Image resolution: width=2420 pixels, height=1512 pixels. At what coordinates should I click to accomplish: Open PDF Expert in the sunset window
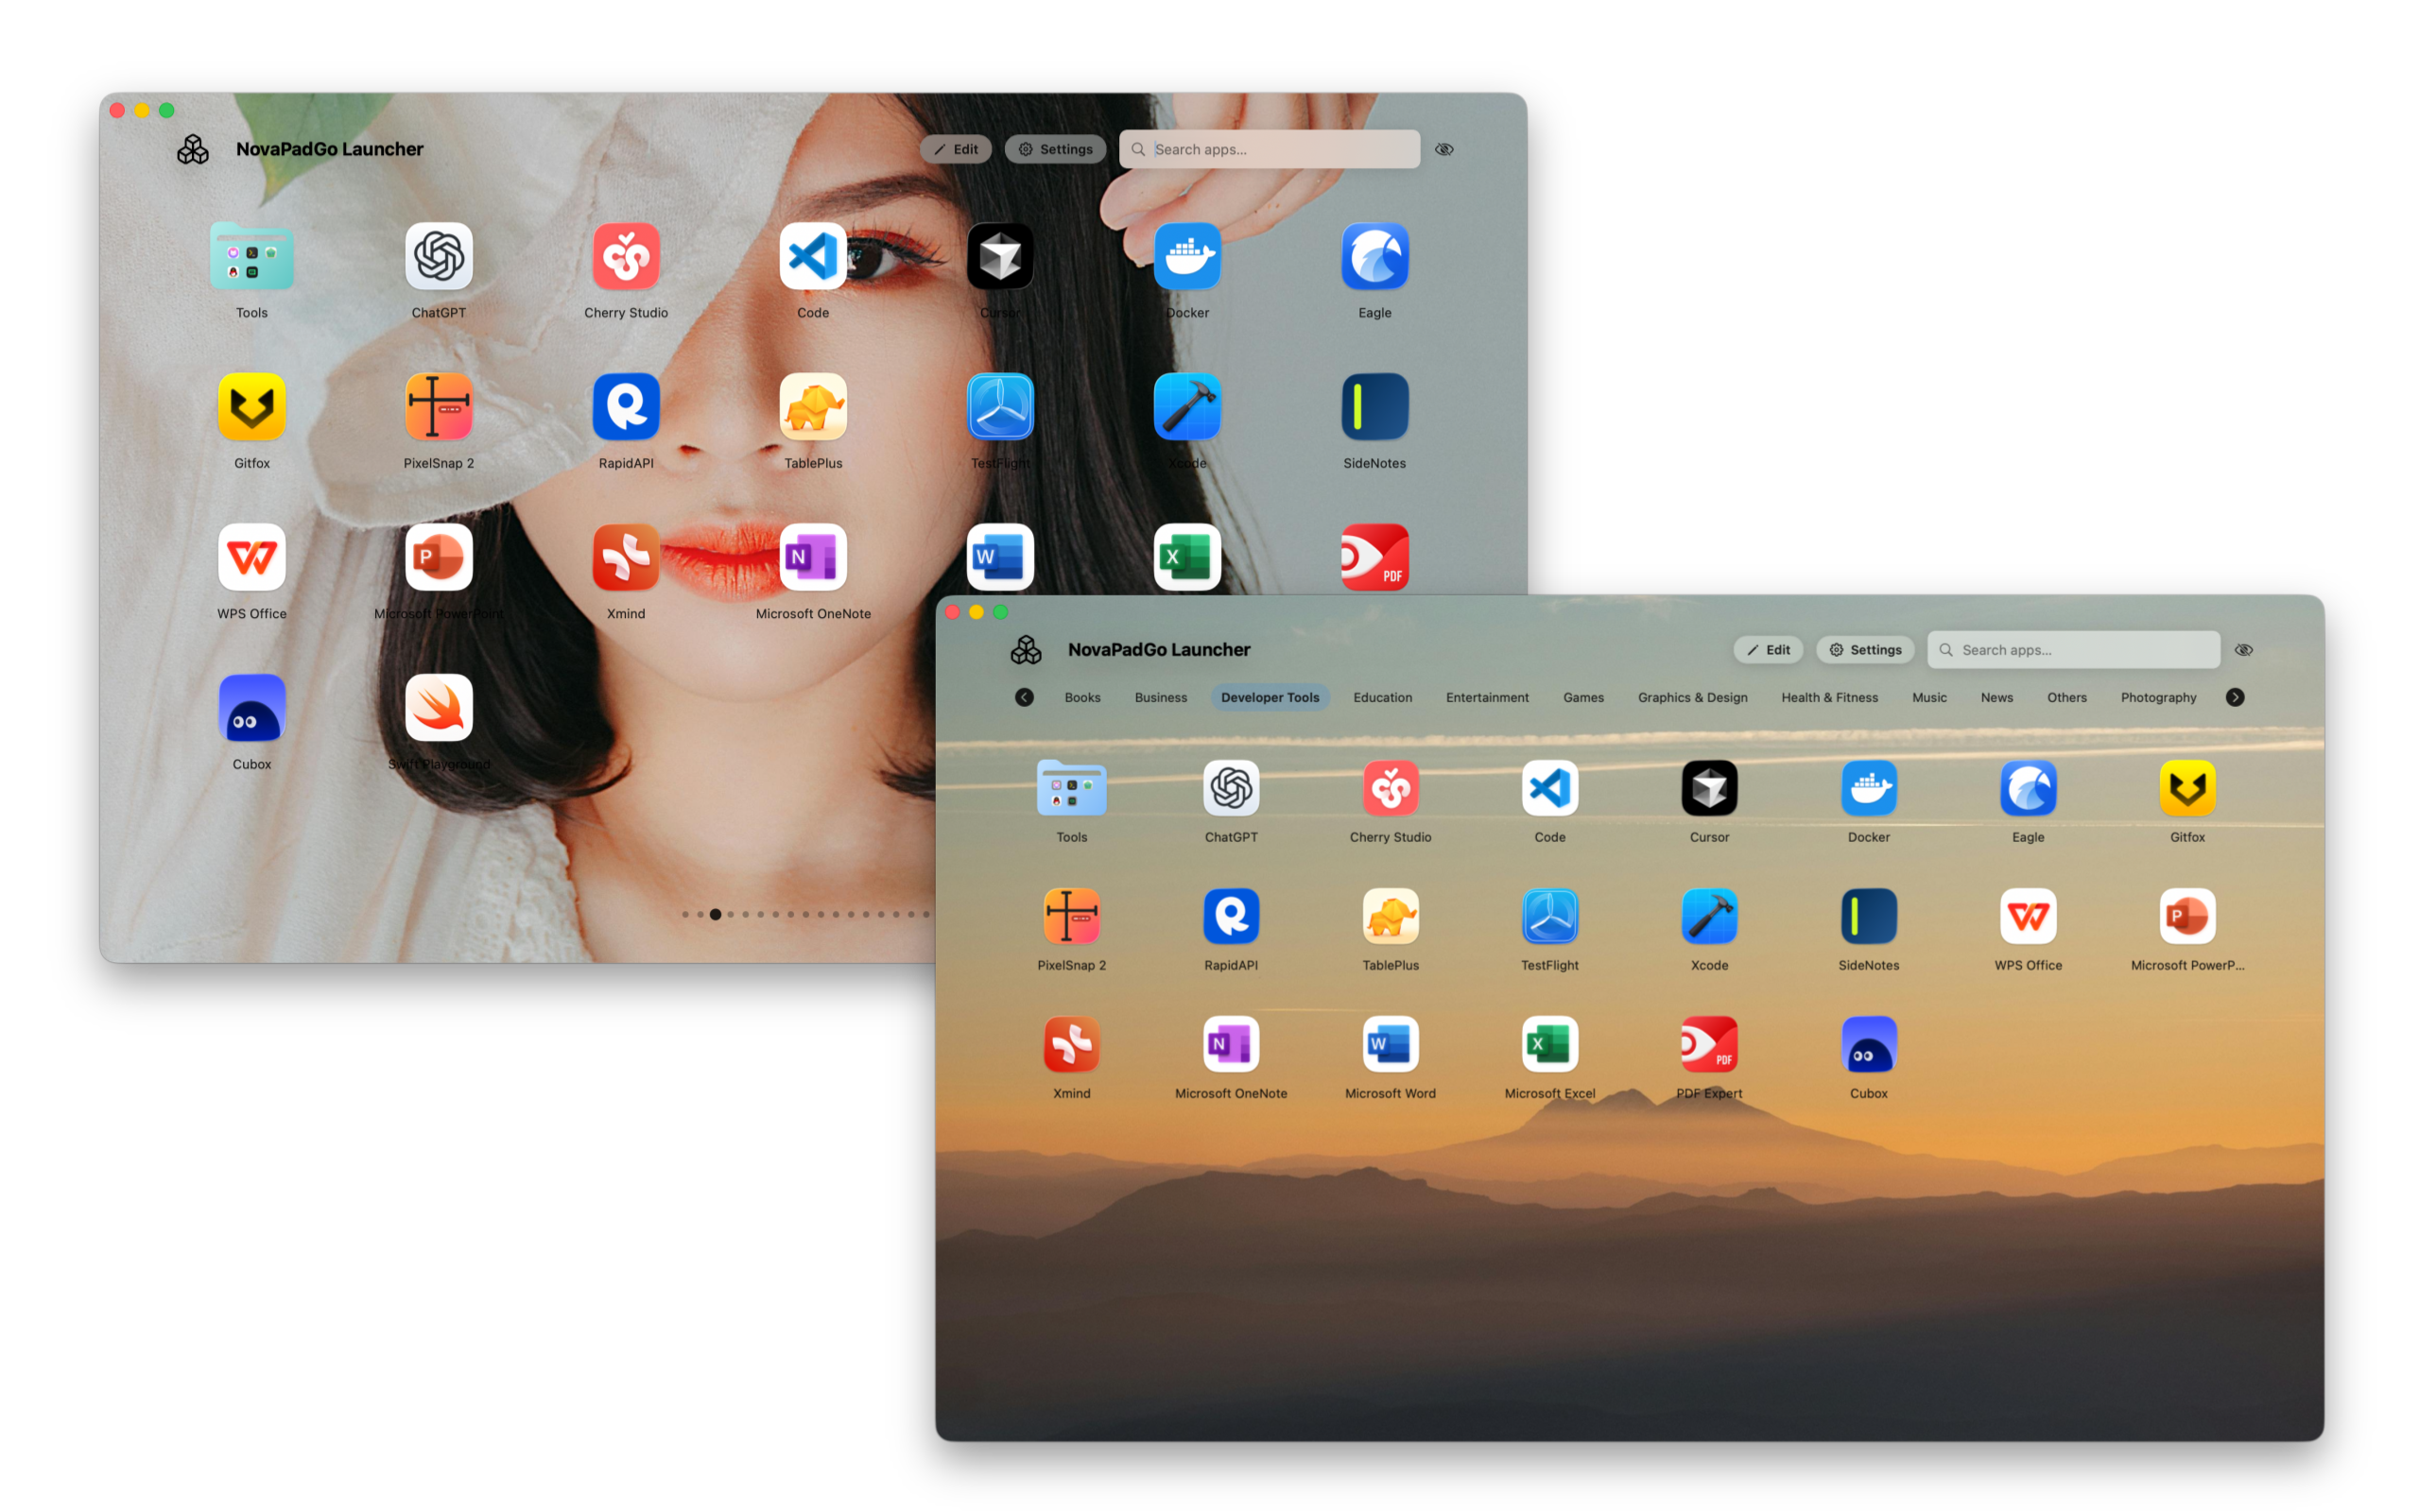point(1709,1045)
